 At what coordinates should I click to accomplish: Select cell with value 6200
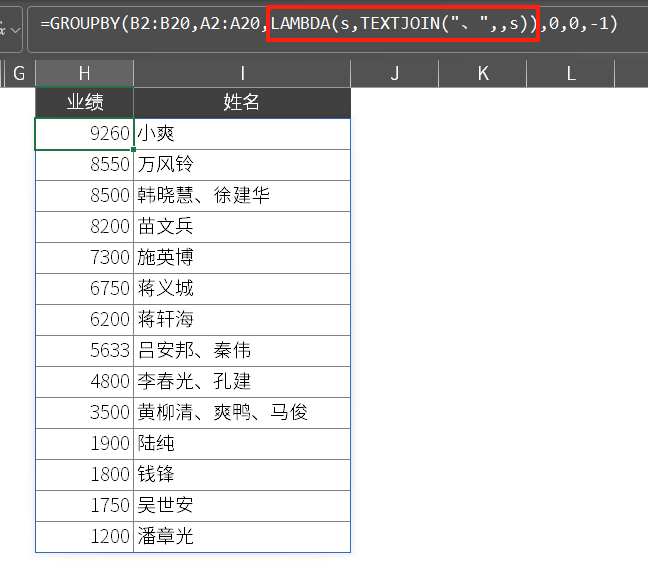click(85, 320)
